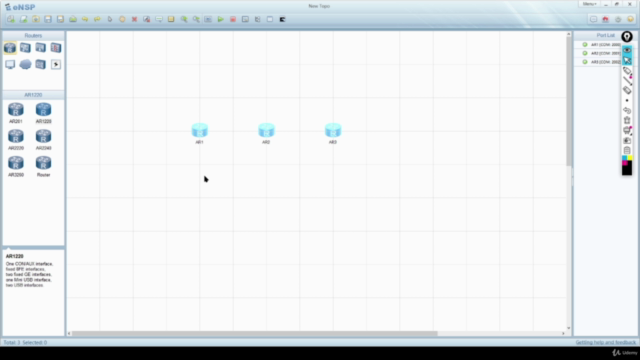640x360 pixels.
Task: Select AR2 router on canvas
Action: click(266, 131)
